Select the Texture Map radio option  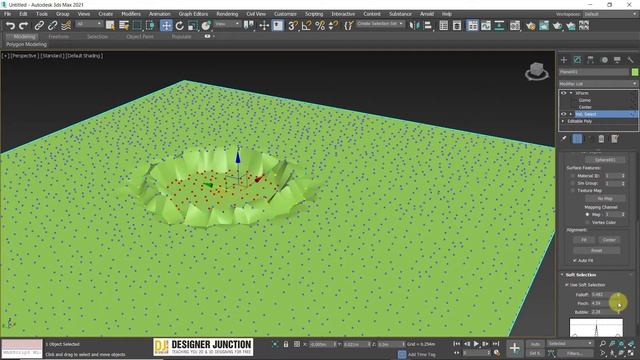[572, 191]
